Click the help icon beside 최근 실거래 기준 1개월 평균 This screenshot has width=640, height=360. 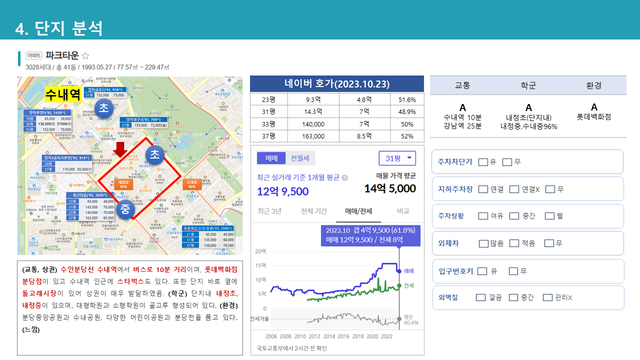(x=345, y=178)
